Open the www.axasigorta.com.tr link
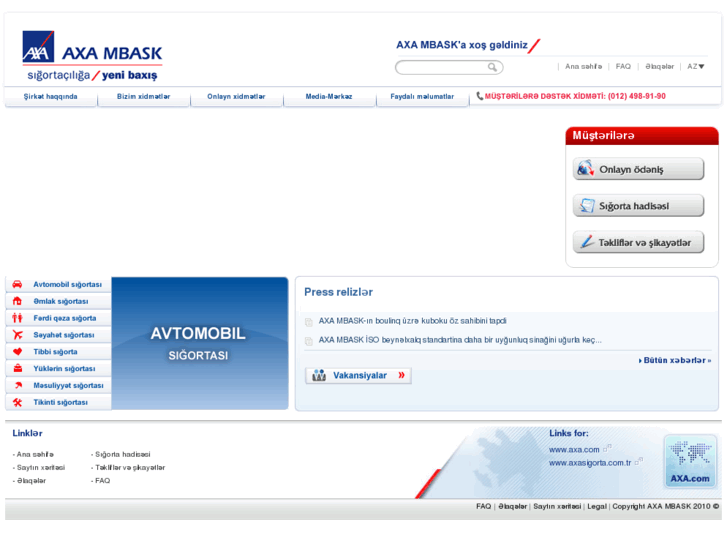Viewport: 727px width, 545px height. 590,462
